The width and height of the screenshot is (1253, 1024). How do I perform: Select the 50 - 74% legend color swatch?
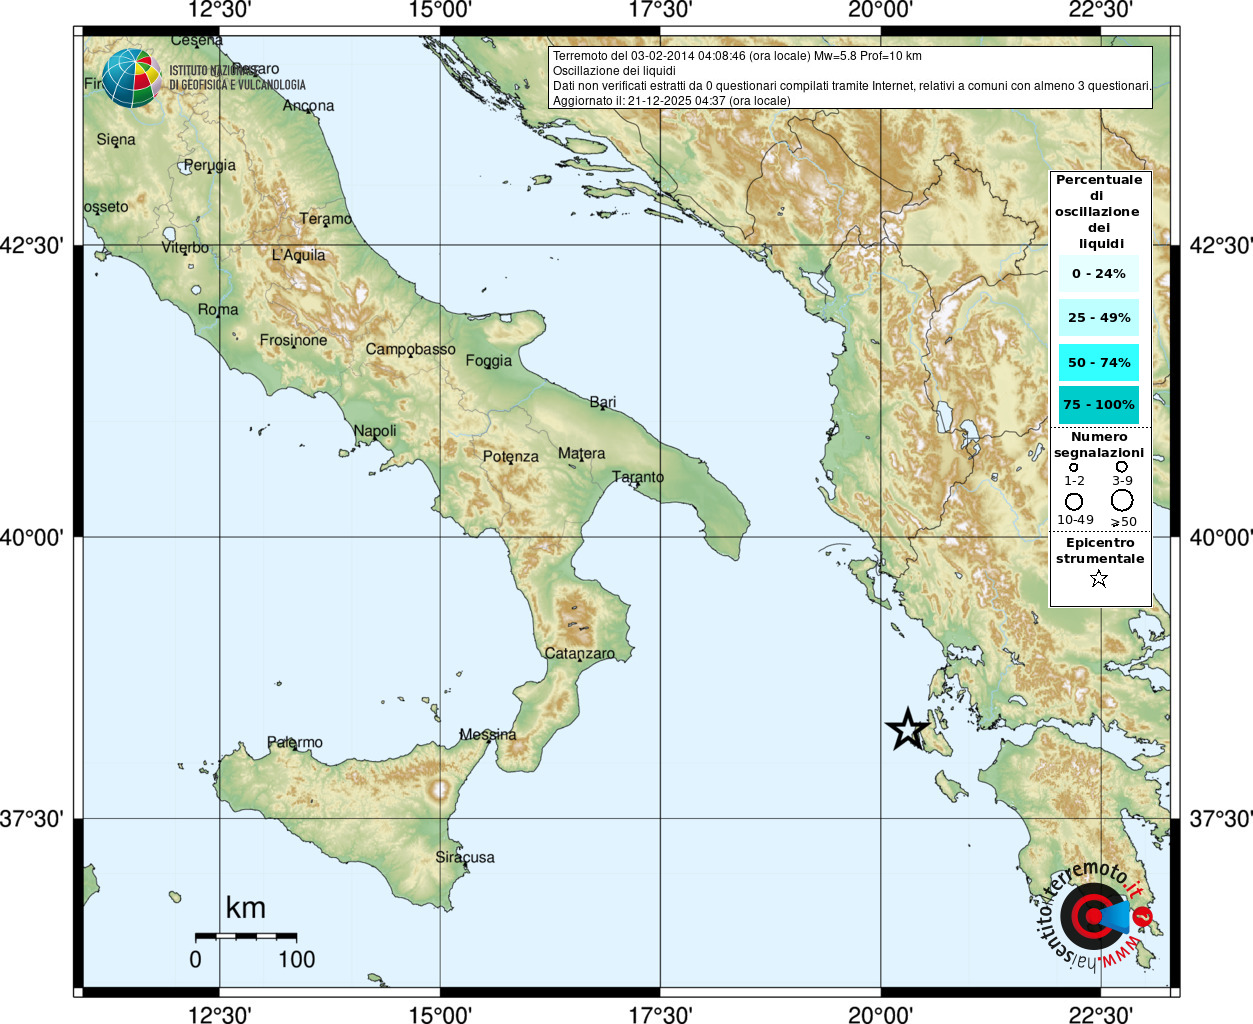(x=1099, y=362)
